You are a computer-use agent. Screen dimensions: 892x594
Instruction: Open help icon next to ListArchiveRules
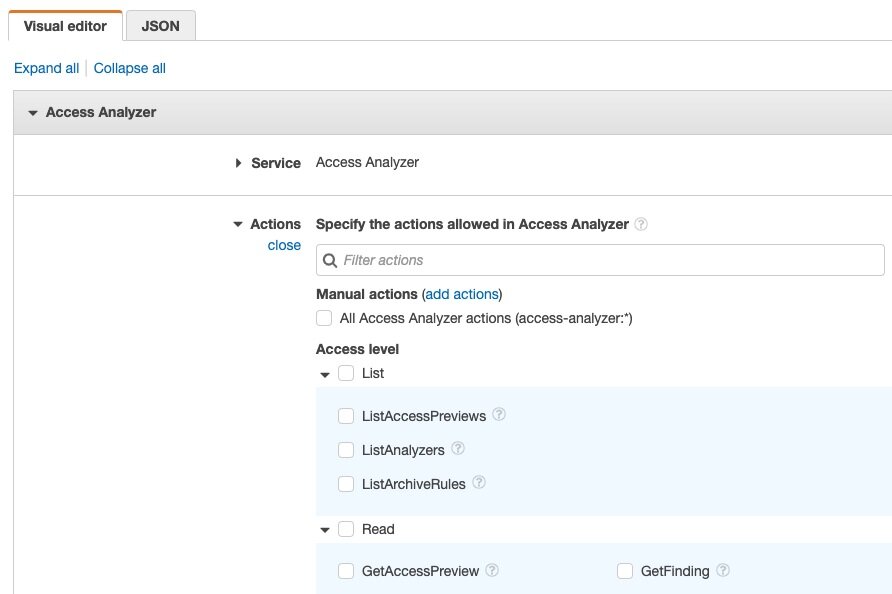tap(479, 482)
